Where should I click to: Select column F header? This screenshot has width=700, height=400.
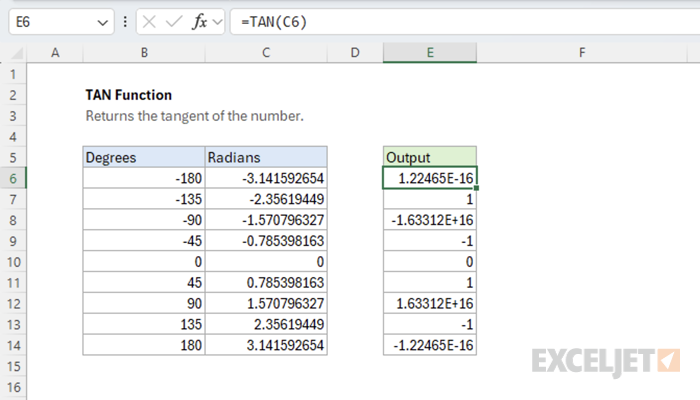pyautogui.click(x=582, y=53)
